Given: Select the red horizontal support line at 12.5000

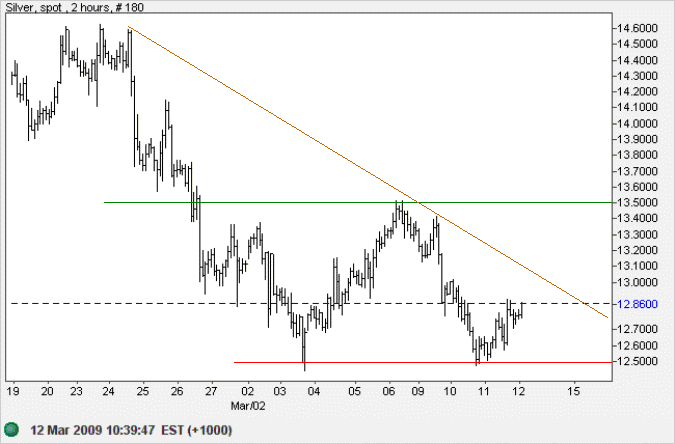Looking at the screenshot, I should (x=423, y=363).
